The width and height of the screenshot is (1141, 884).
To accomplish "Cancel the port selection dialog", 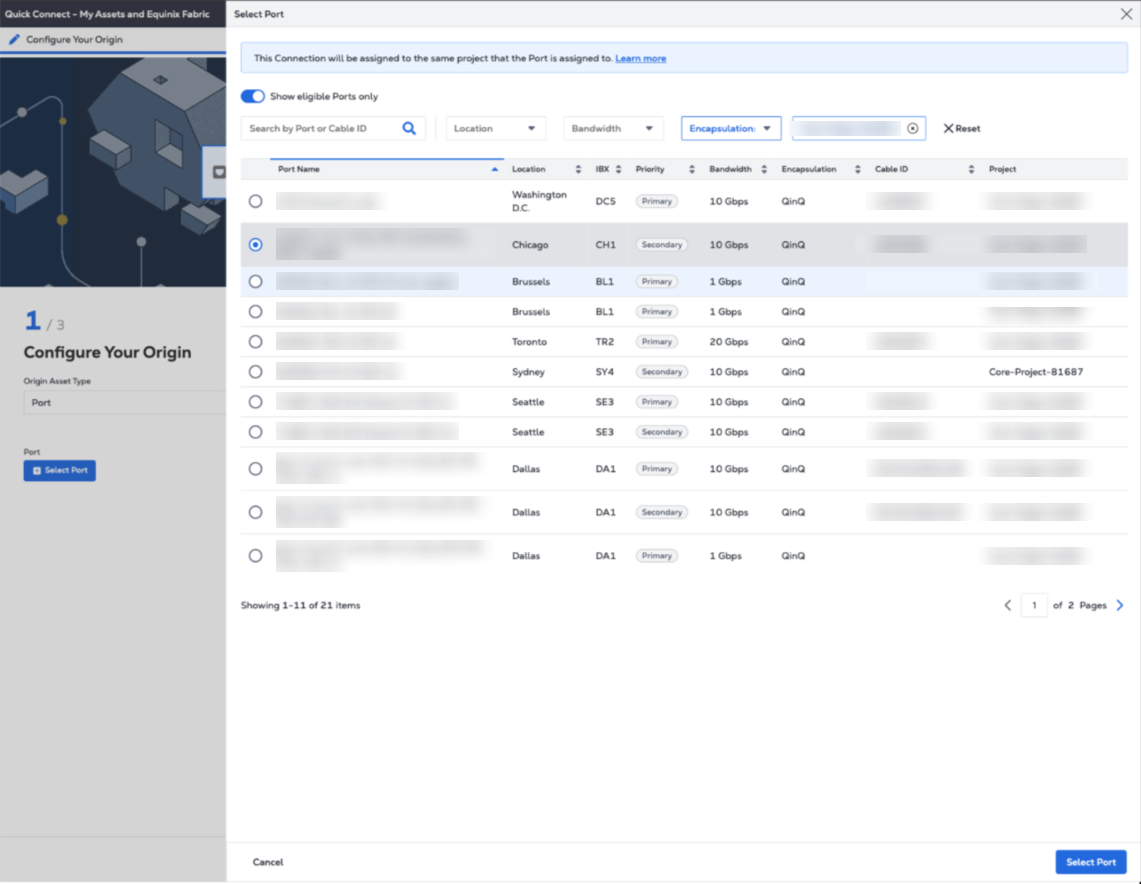I will [268, 862].
